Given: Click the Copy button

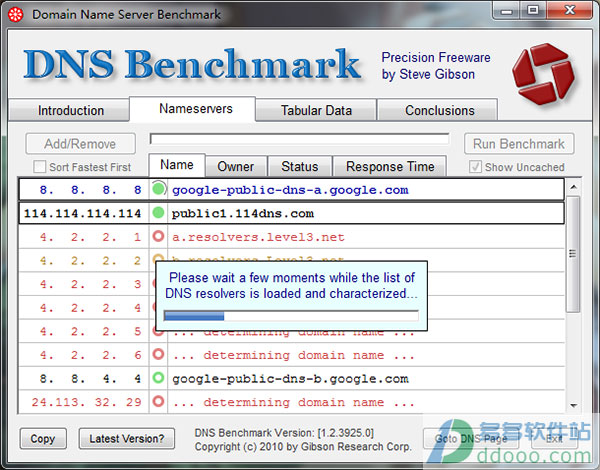Looking at the screenshot, I should click(x=43, y=439).
